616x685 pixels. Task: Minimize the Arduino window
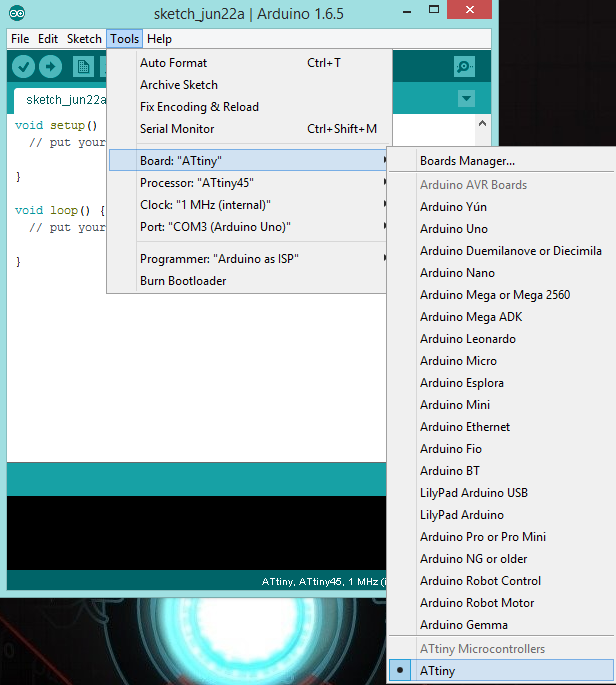[407, 10]
